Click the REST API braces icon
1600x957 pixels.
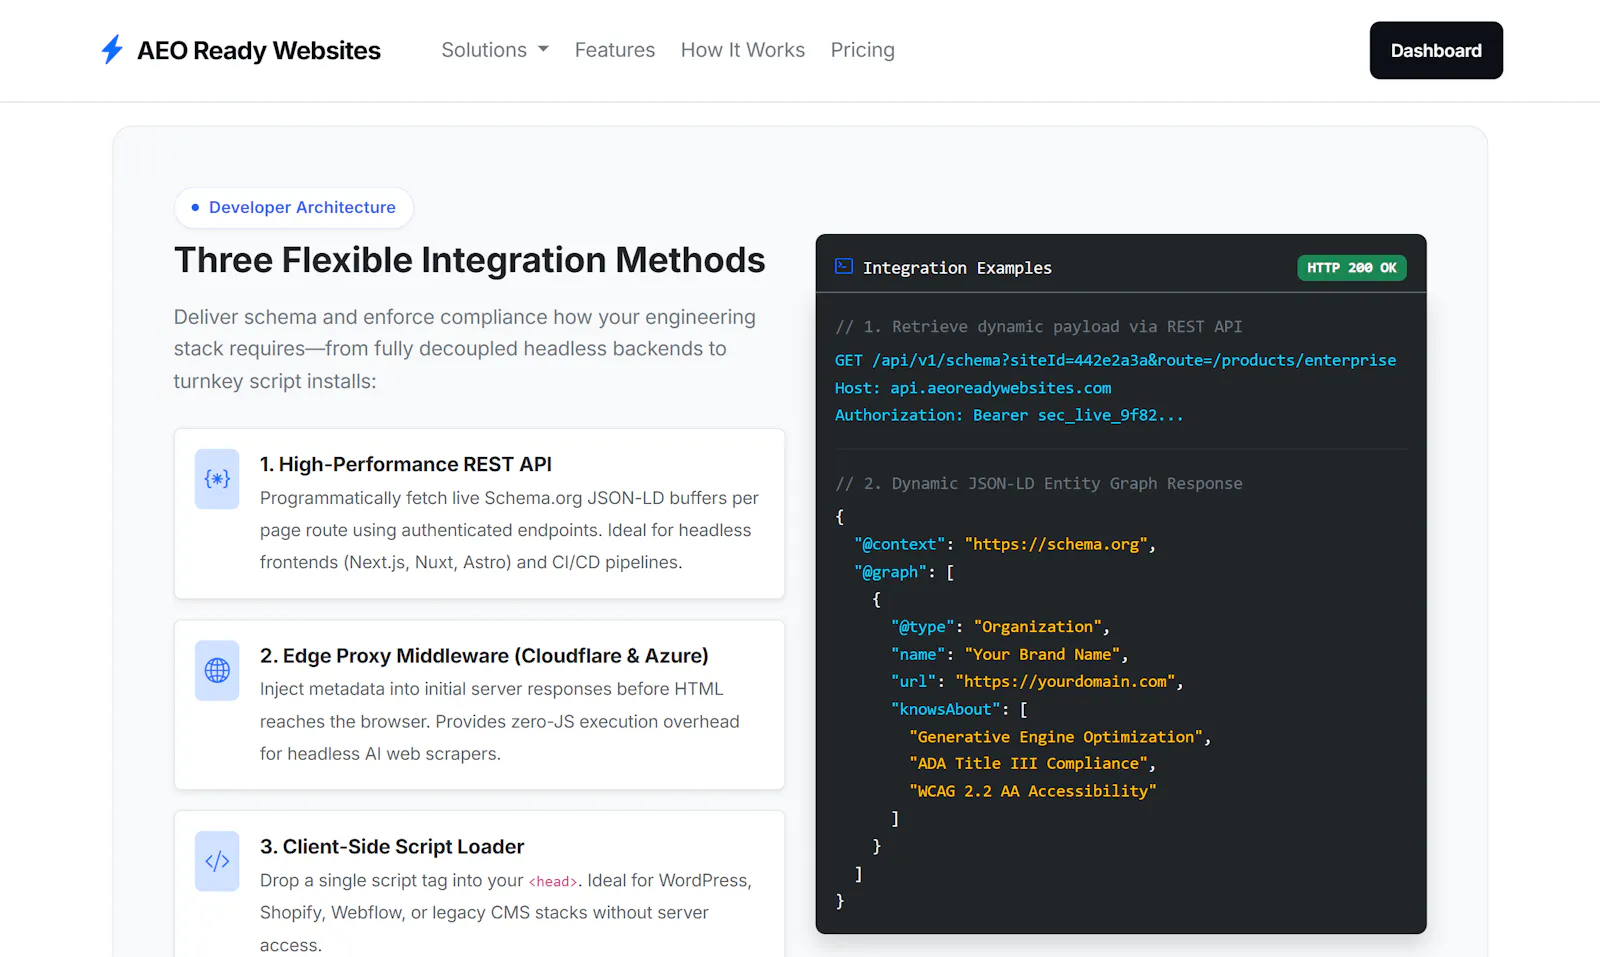click(x=217, y=479)
